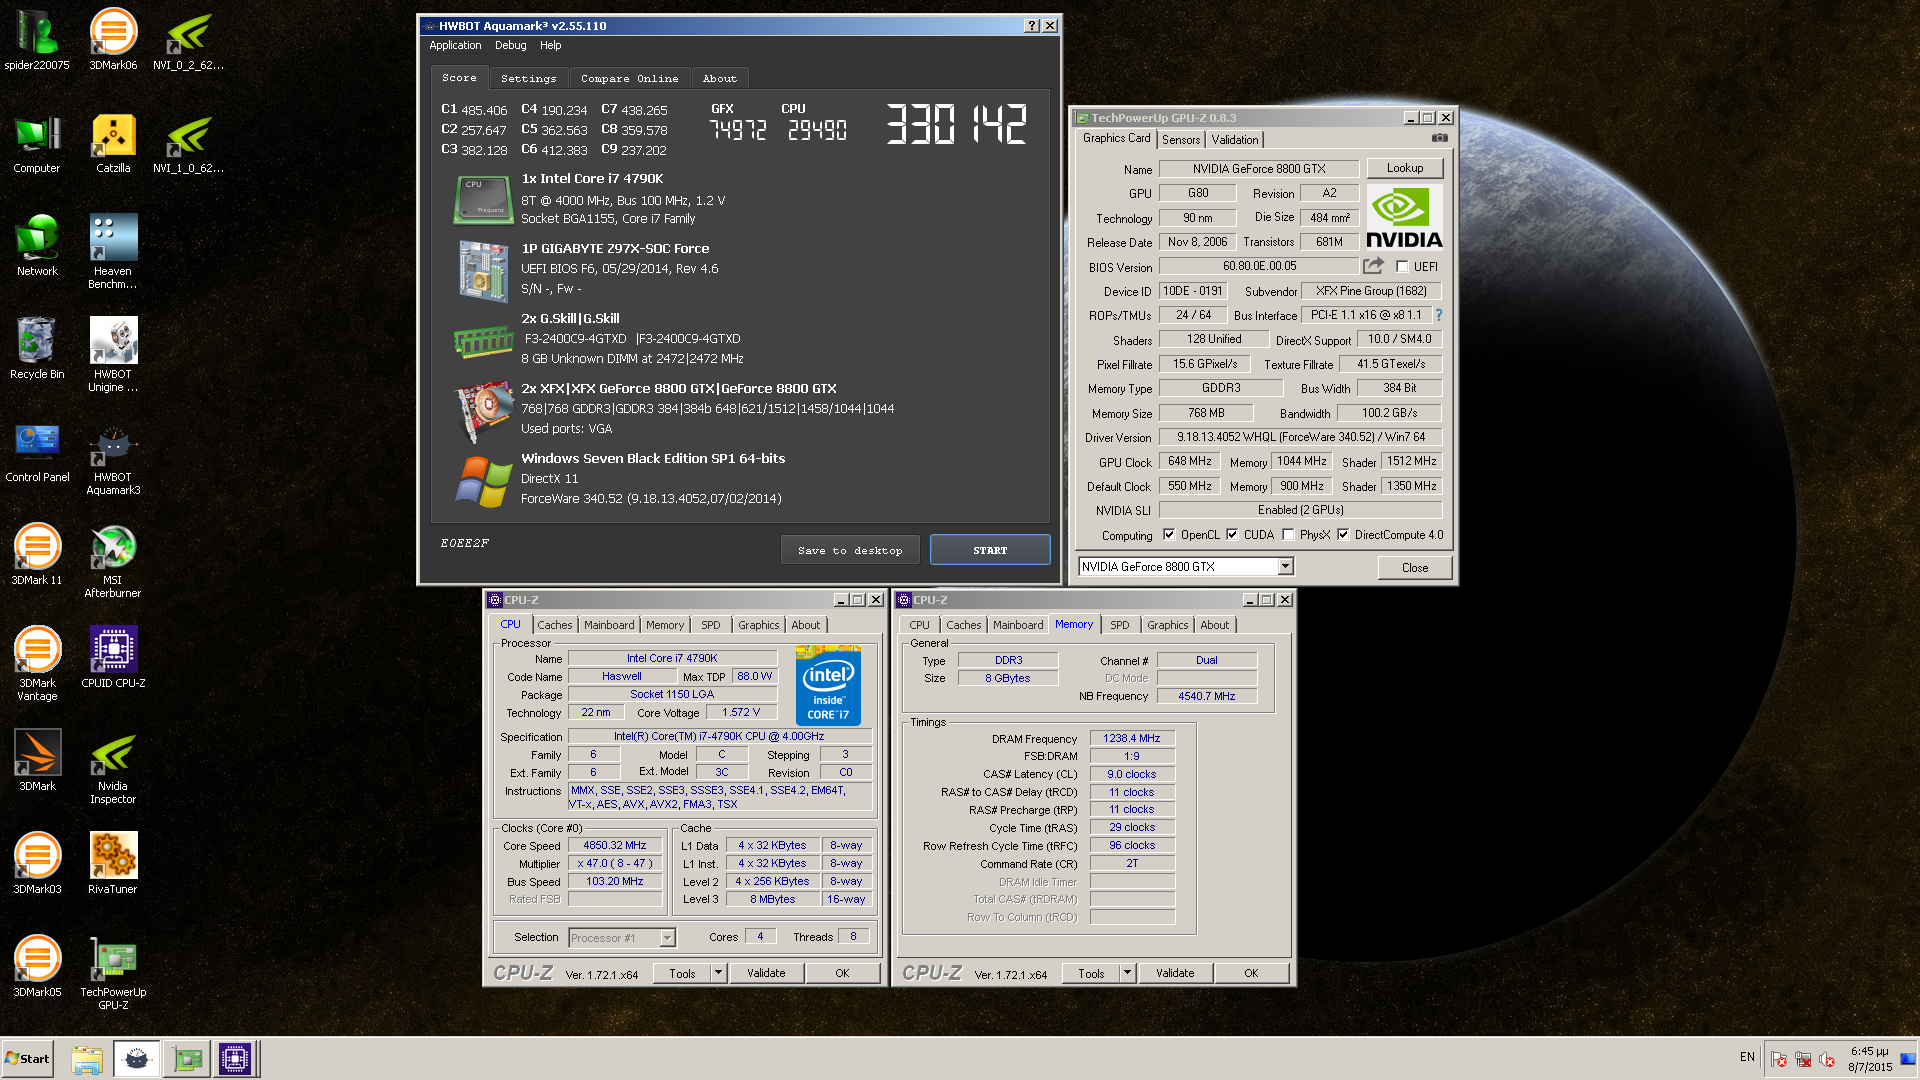Open the NVI_0_2_62 desktop shortcut
The width and height of the screenshot is (1920, 1080).
pos(188,40)
